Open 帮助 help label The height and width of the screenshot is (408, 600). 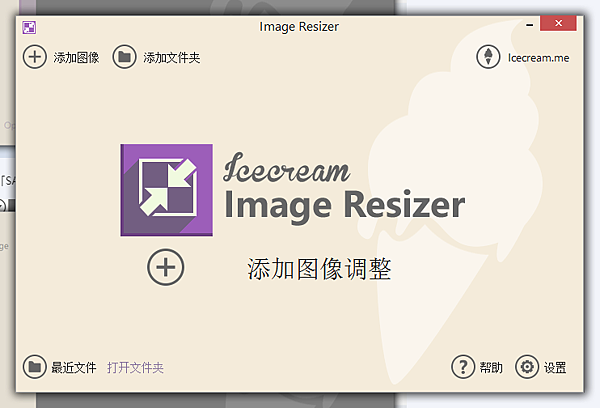pos(491,367)
